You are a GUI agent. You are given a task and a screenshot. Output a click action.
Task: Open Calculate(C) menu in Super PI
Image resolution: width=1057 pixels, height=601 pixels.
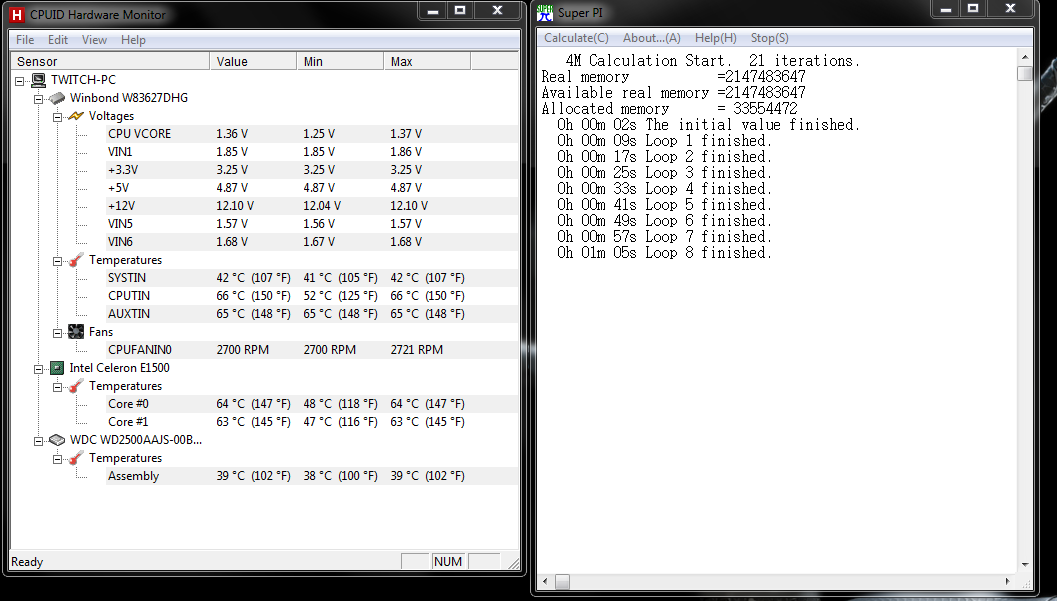pyautogui.click(x=576, y=38)
